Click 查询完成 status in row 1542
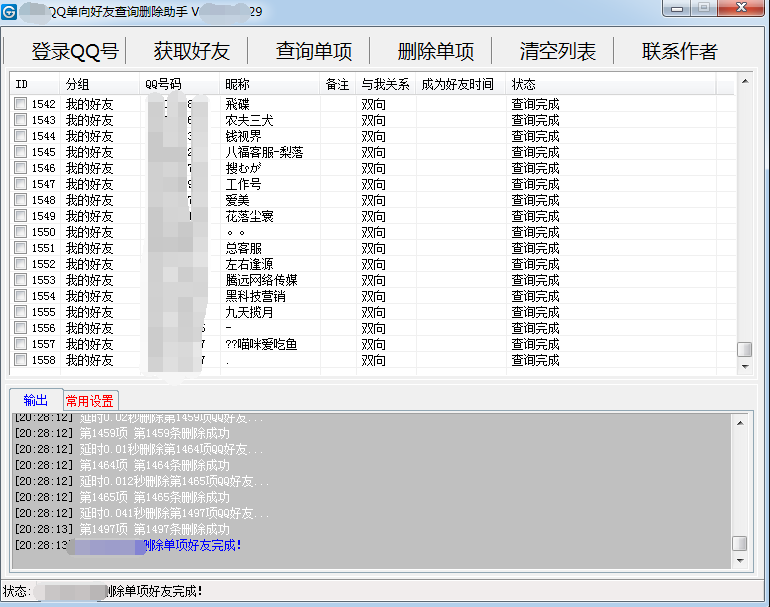 535,104
